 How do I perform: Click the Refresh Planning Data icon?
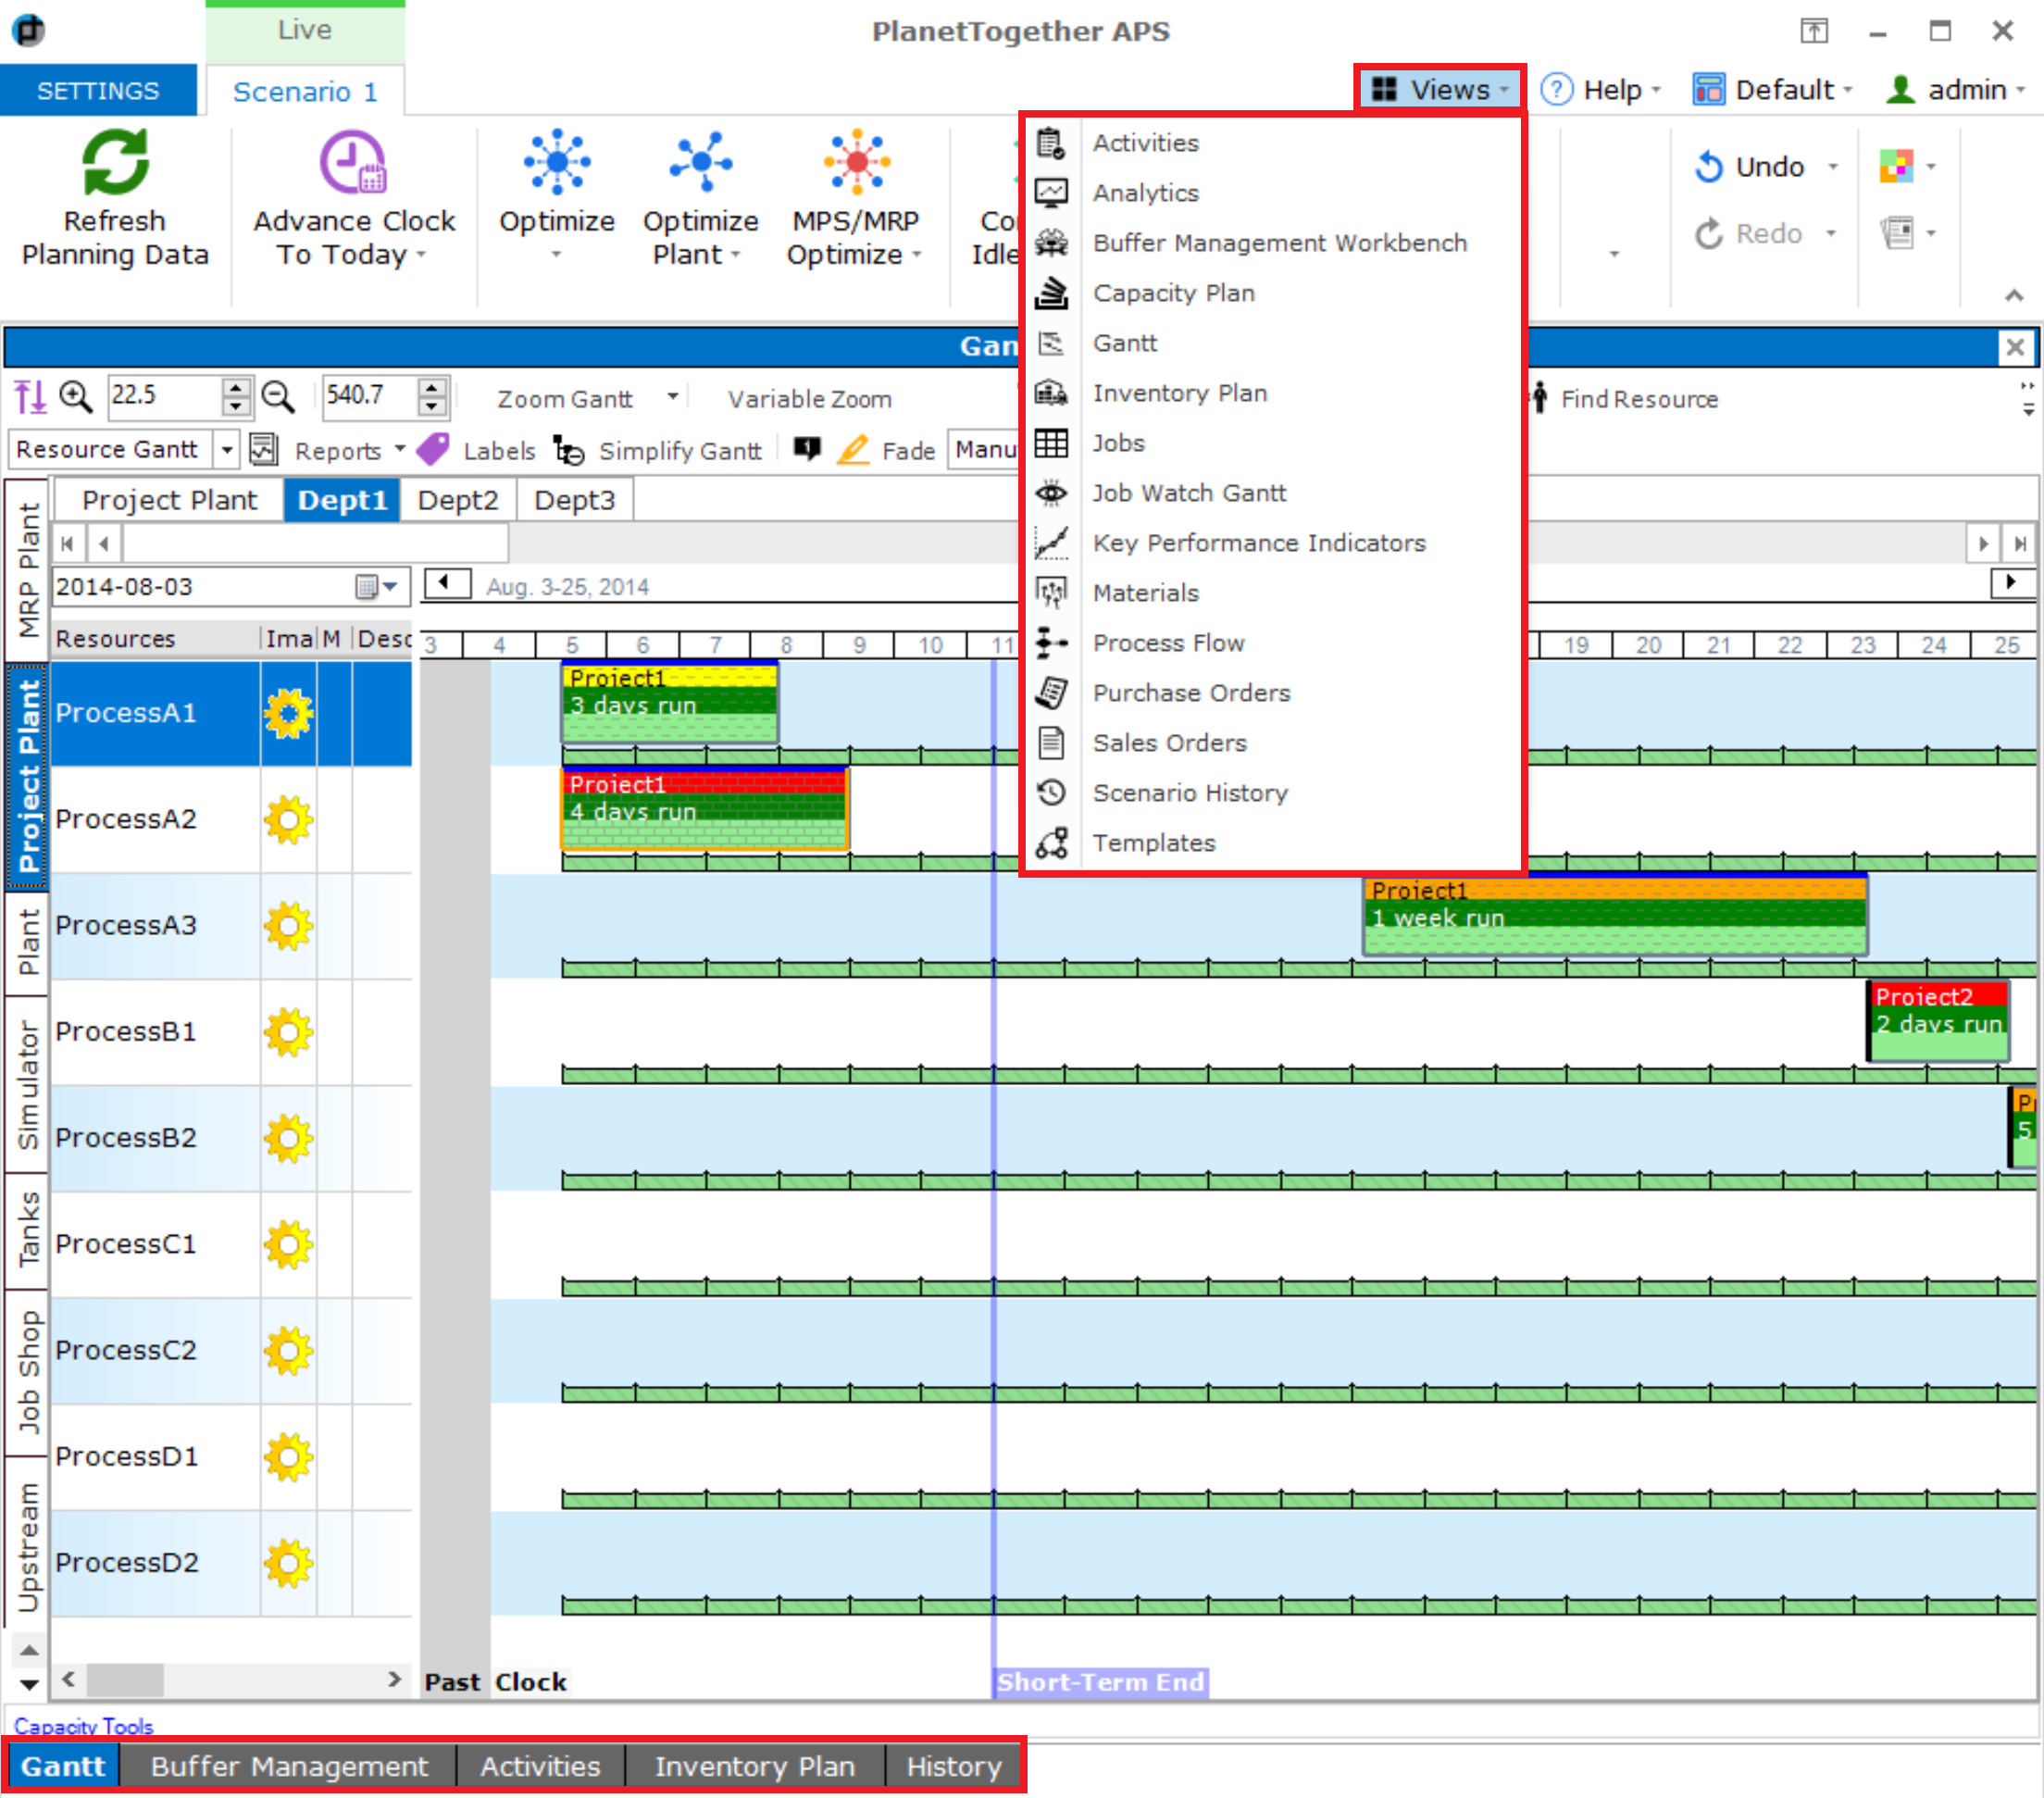coord(115,162)
